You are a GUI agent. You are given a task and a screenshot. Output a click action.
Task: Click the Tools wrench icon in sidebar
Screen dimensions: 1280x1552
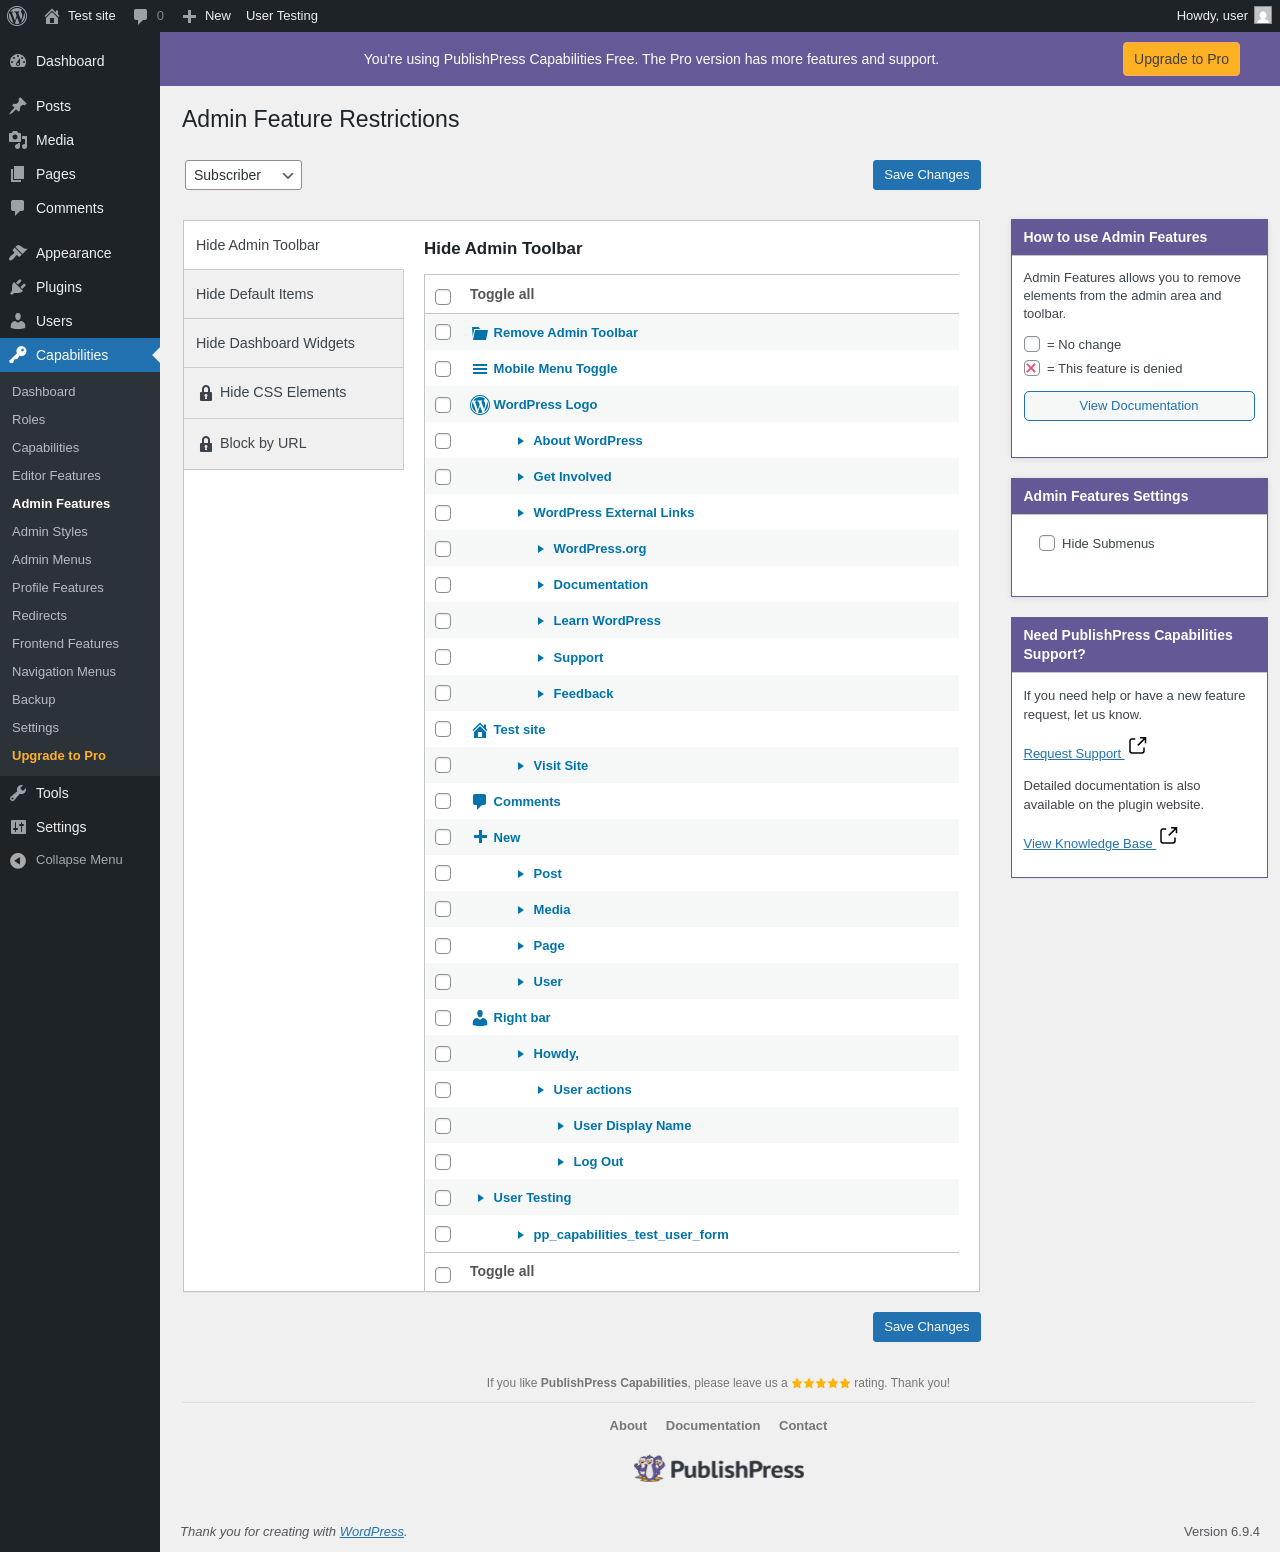(x=18, y=793)
